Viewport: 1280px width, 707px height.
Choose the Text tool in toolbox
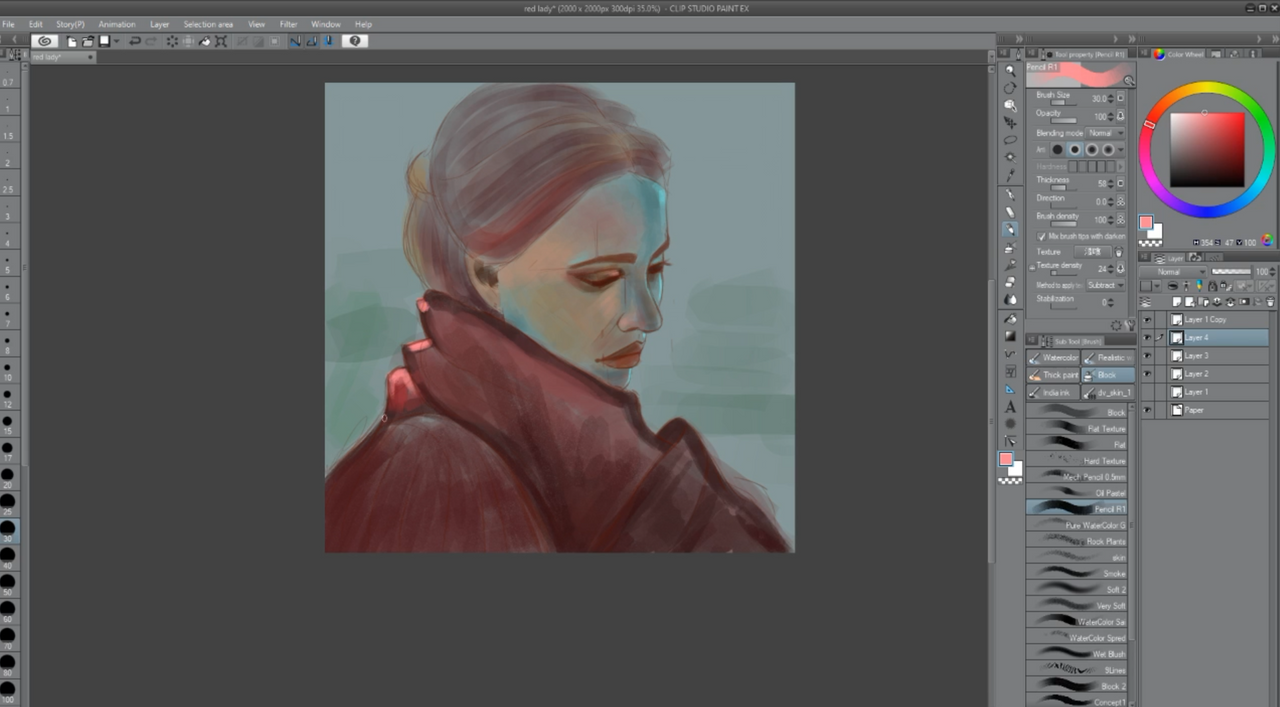pos(1010,407)
